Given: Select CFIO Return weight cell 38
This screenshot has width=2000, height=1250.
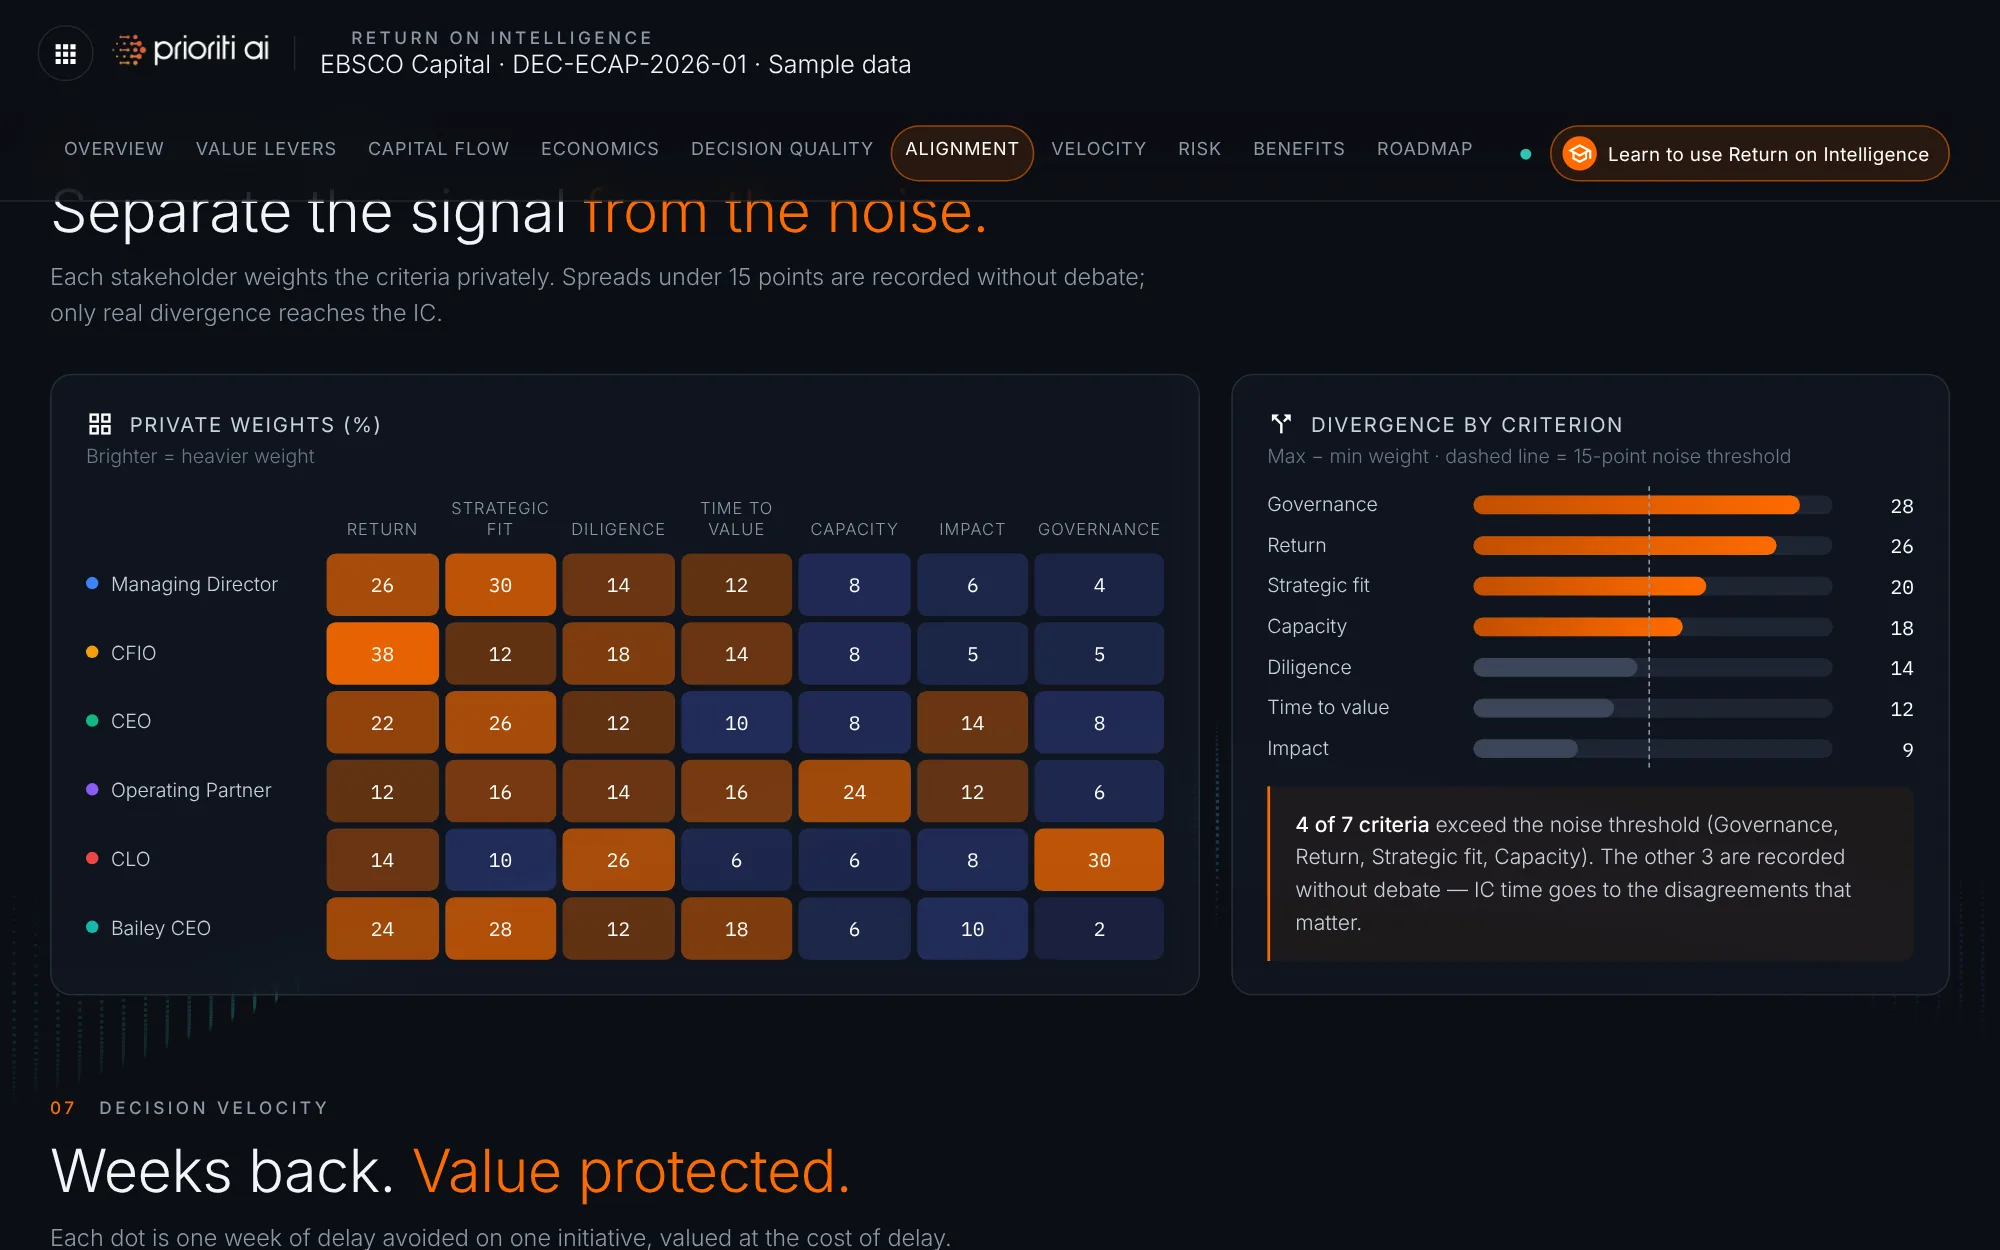Looking at the screenshot, I should (x=382, y=654).
